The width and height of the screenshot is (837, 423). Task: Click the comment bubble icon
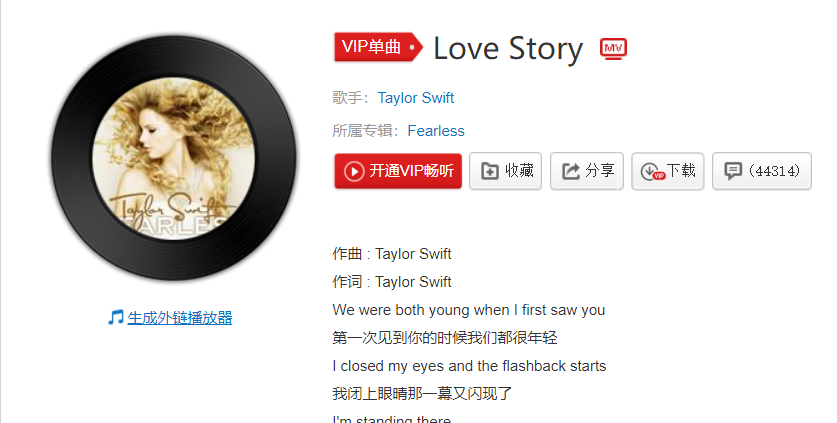pyautogui.click(x=732, y=170)
